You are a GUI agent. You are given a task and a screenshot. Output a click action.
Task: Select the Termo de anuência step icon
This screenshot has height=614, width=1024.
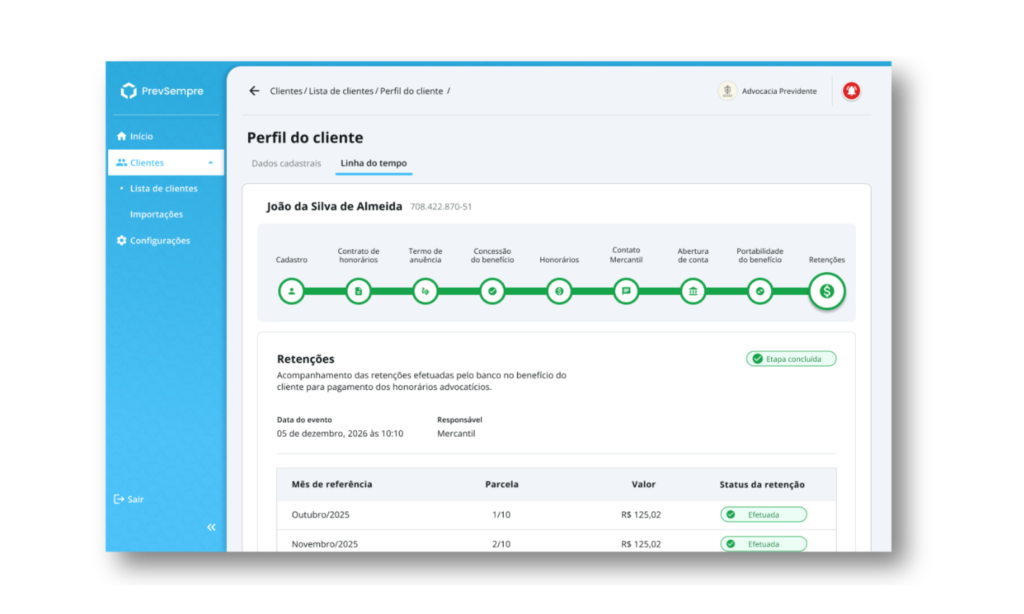(x=425, y=291)
